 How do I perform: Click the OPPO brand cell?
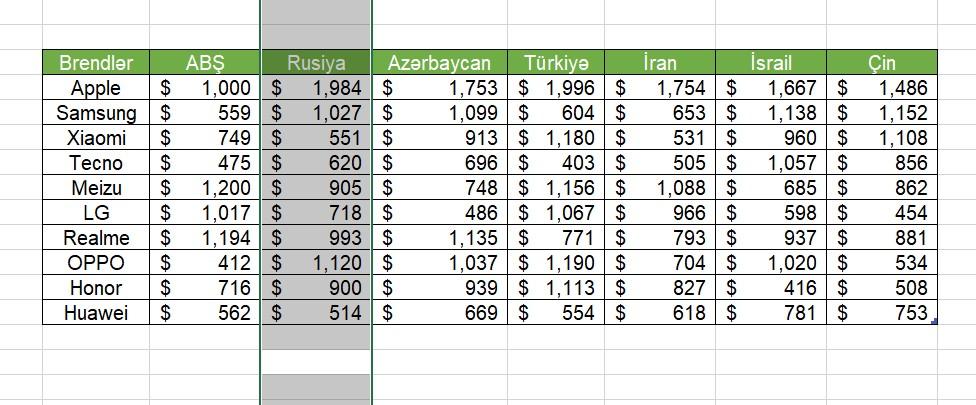[x=96, y=263]
